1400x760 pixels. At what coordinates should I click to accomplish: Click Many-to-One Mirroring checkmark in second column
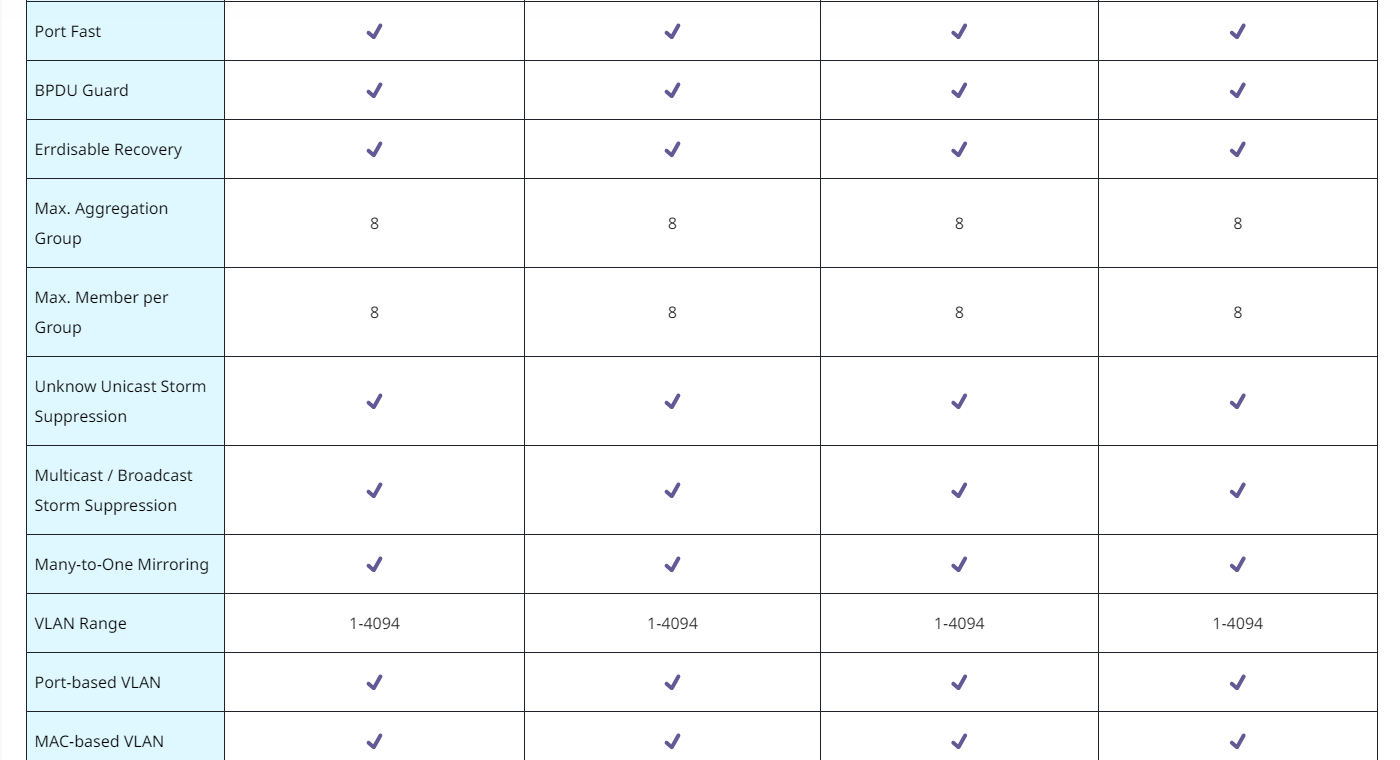pyautogui.click(x=672, y=564)
